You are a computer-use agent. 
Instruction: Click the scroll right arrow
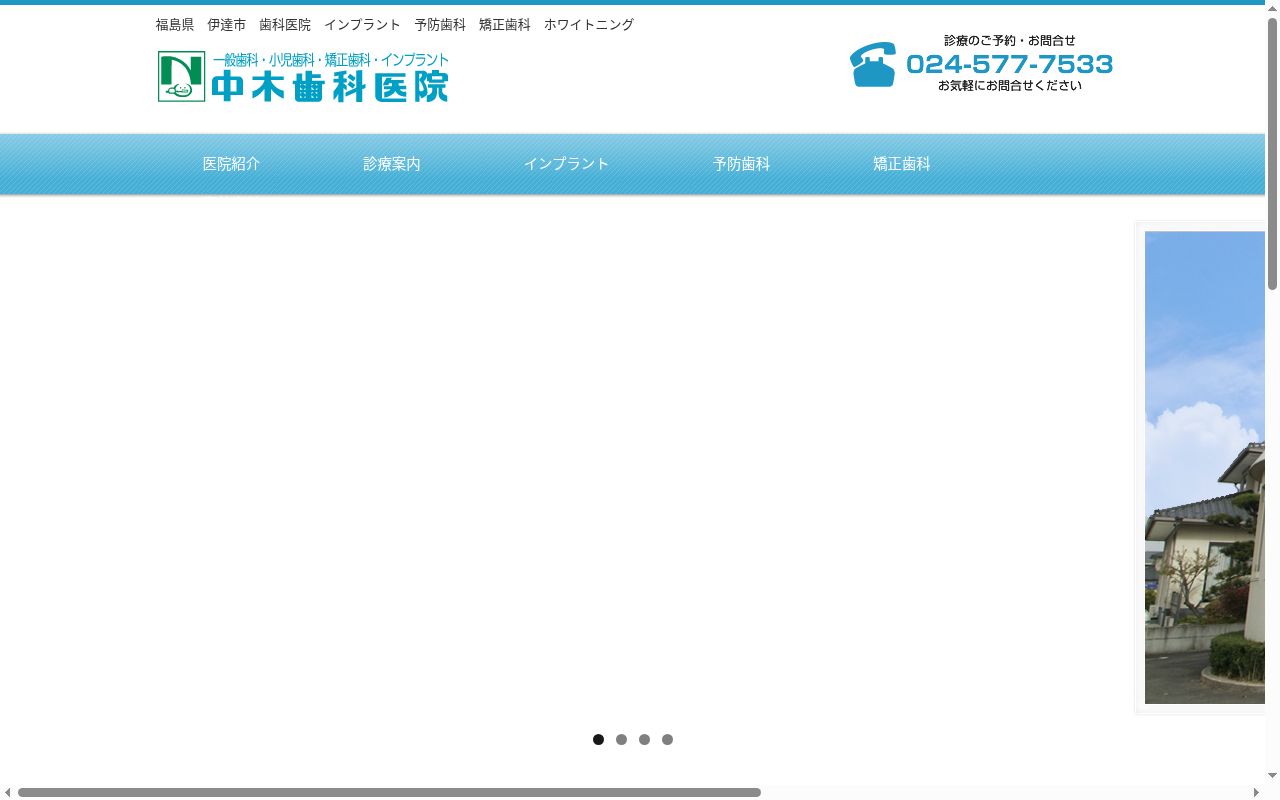(1256, 792)
